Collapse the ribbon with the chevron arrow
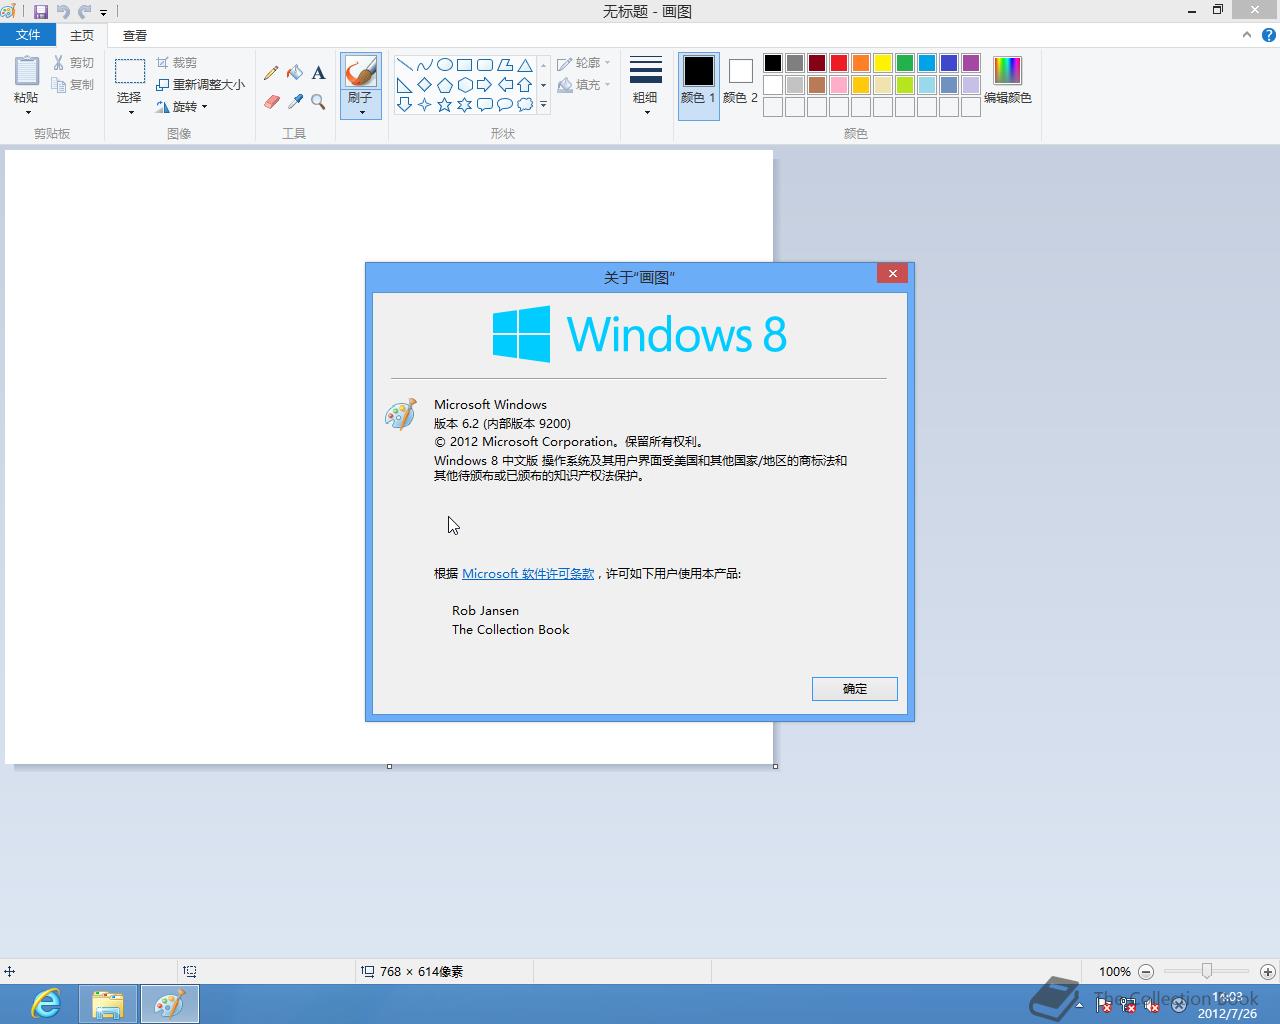 (x=1246, y=35)
